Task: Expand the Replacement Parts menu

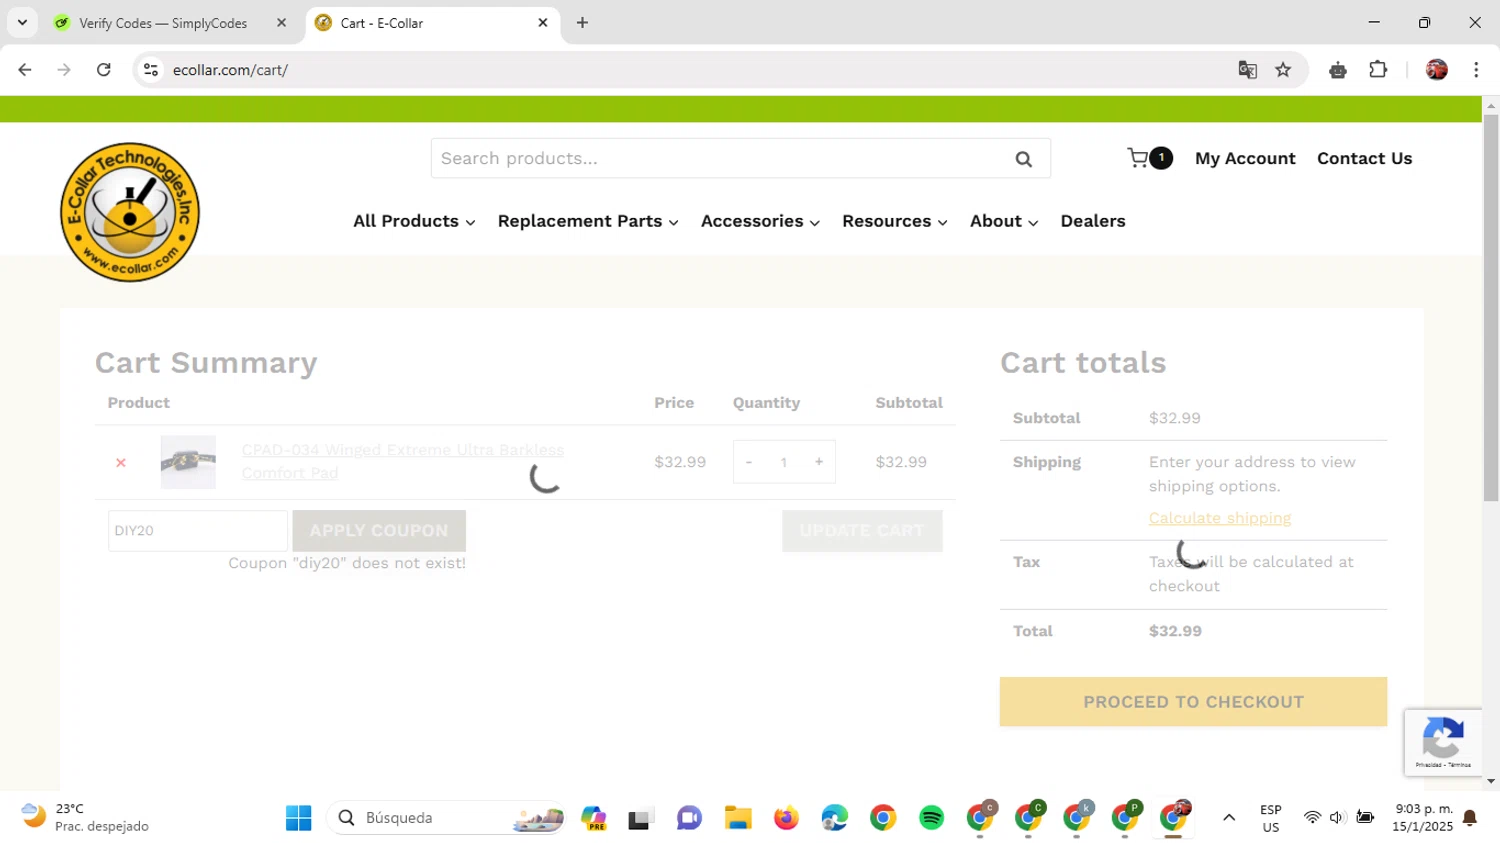Action: 588,221
